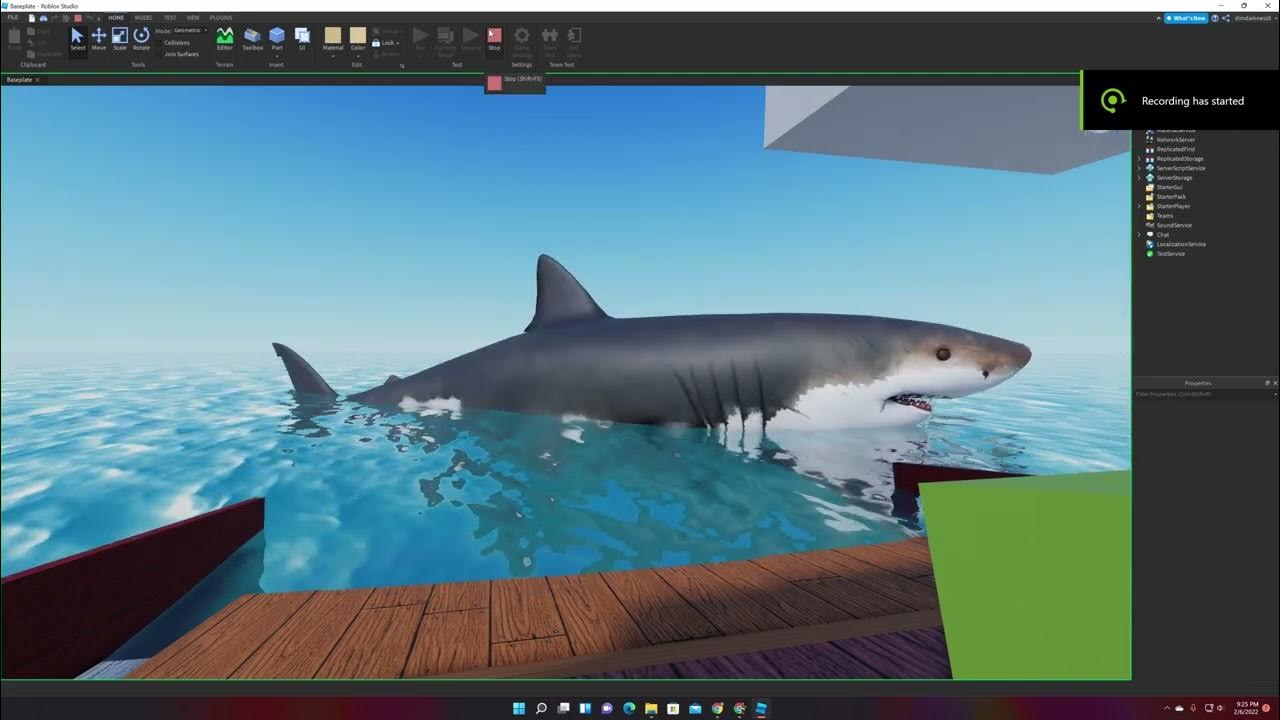Activate the Move tool
Screen dimensions: 1280x720
[x=99, y=39]
